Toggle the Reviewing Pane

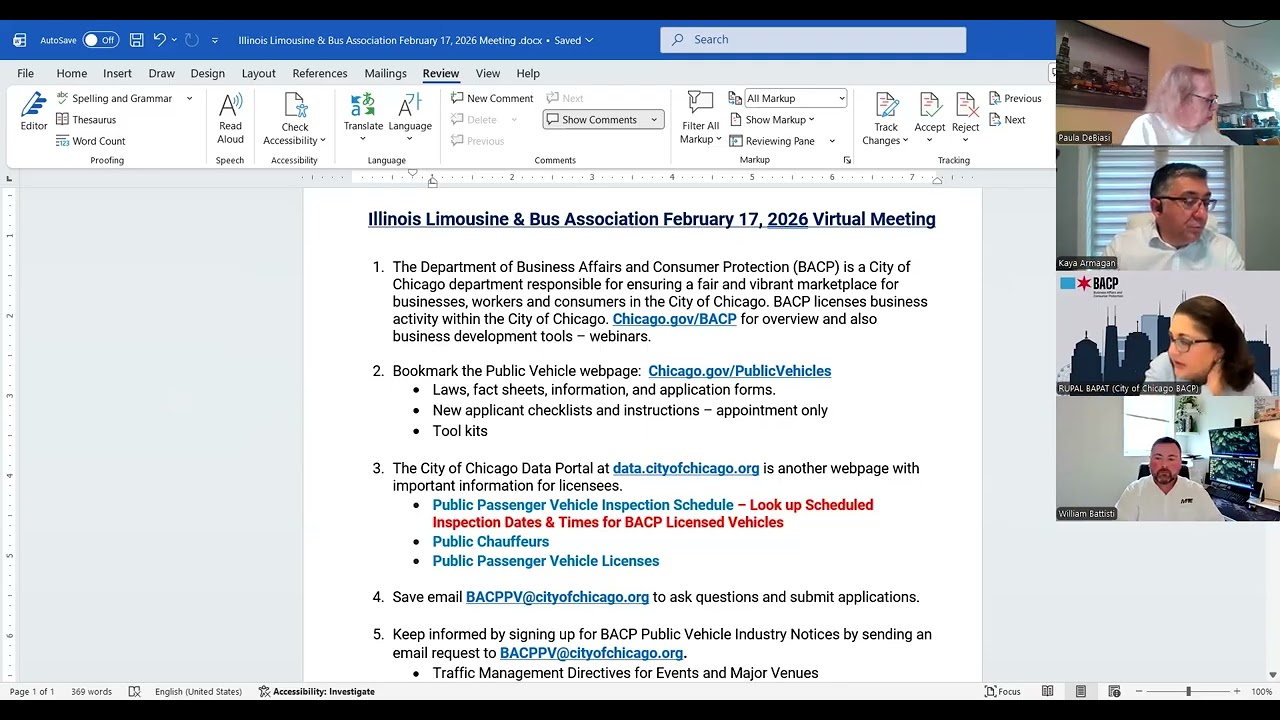point(772,141)
